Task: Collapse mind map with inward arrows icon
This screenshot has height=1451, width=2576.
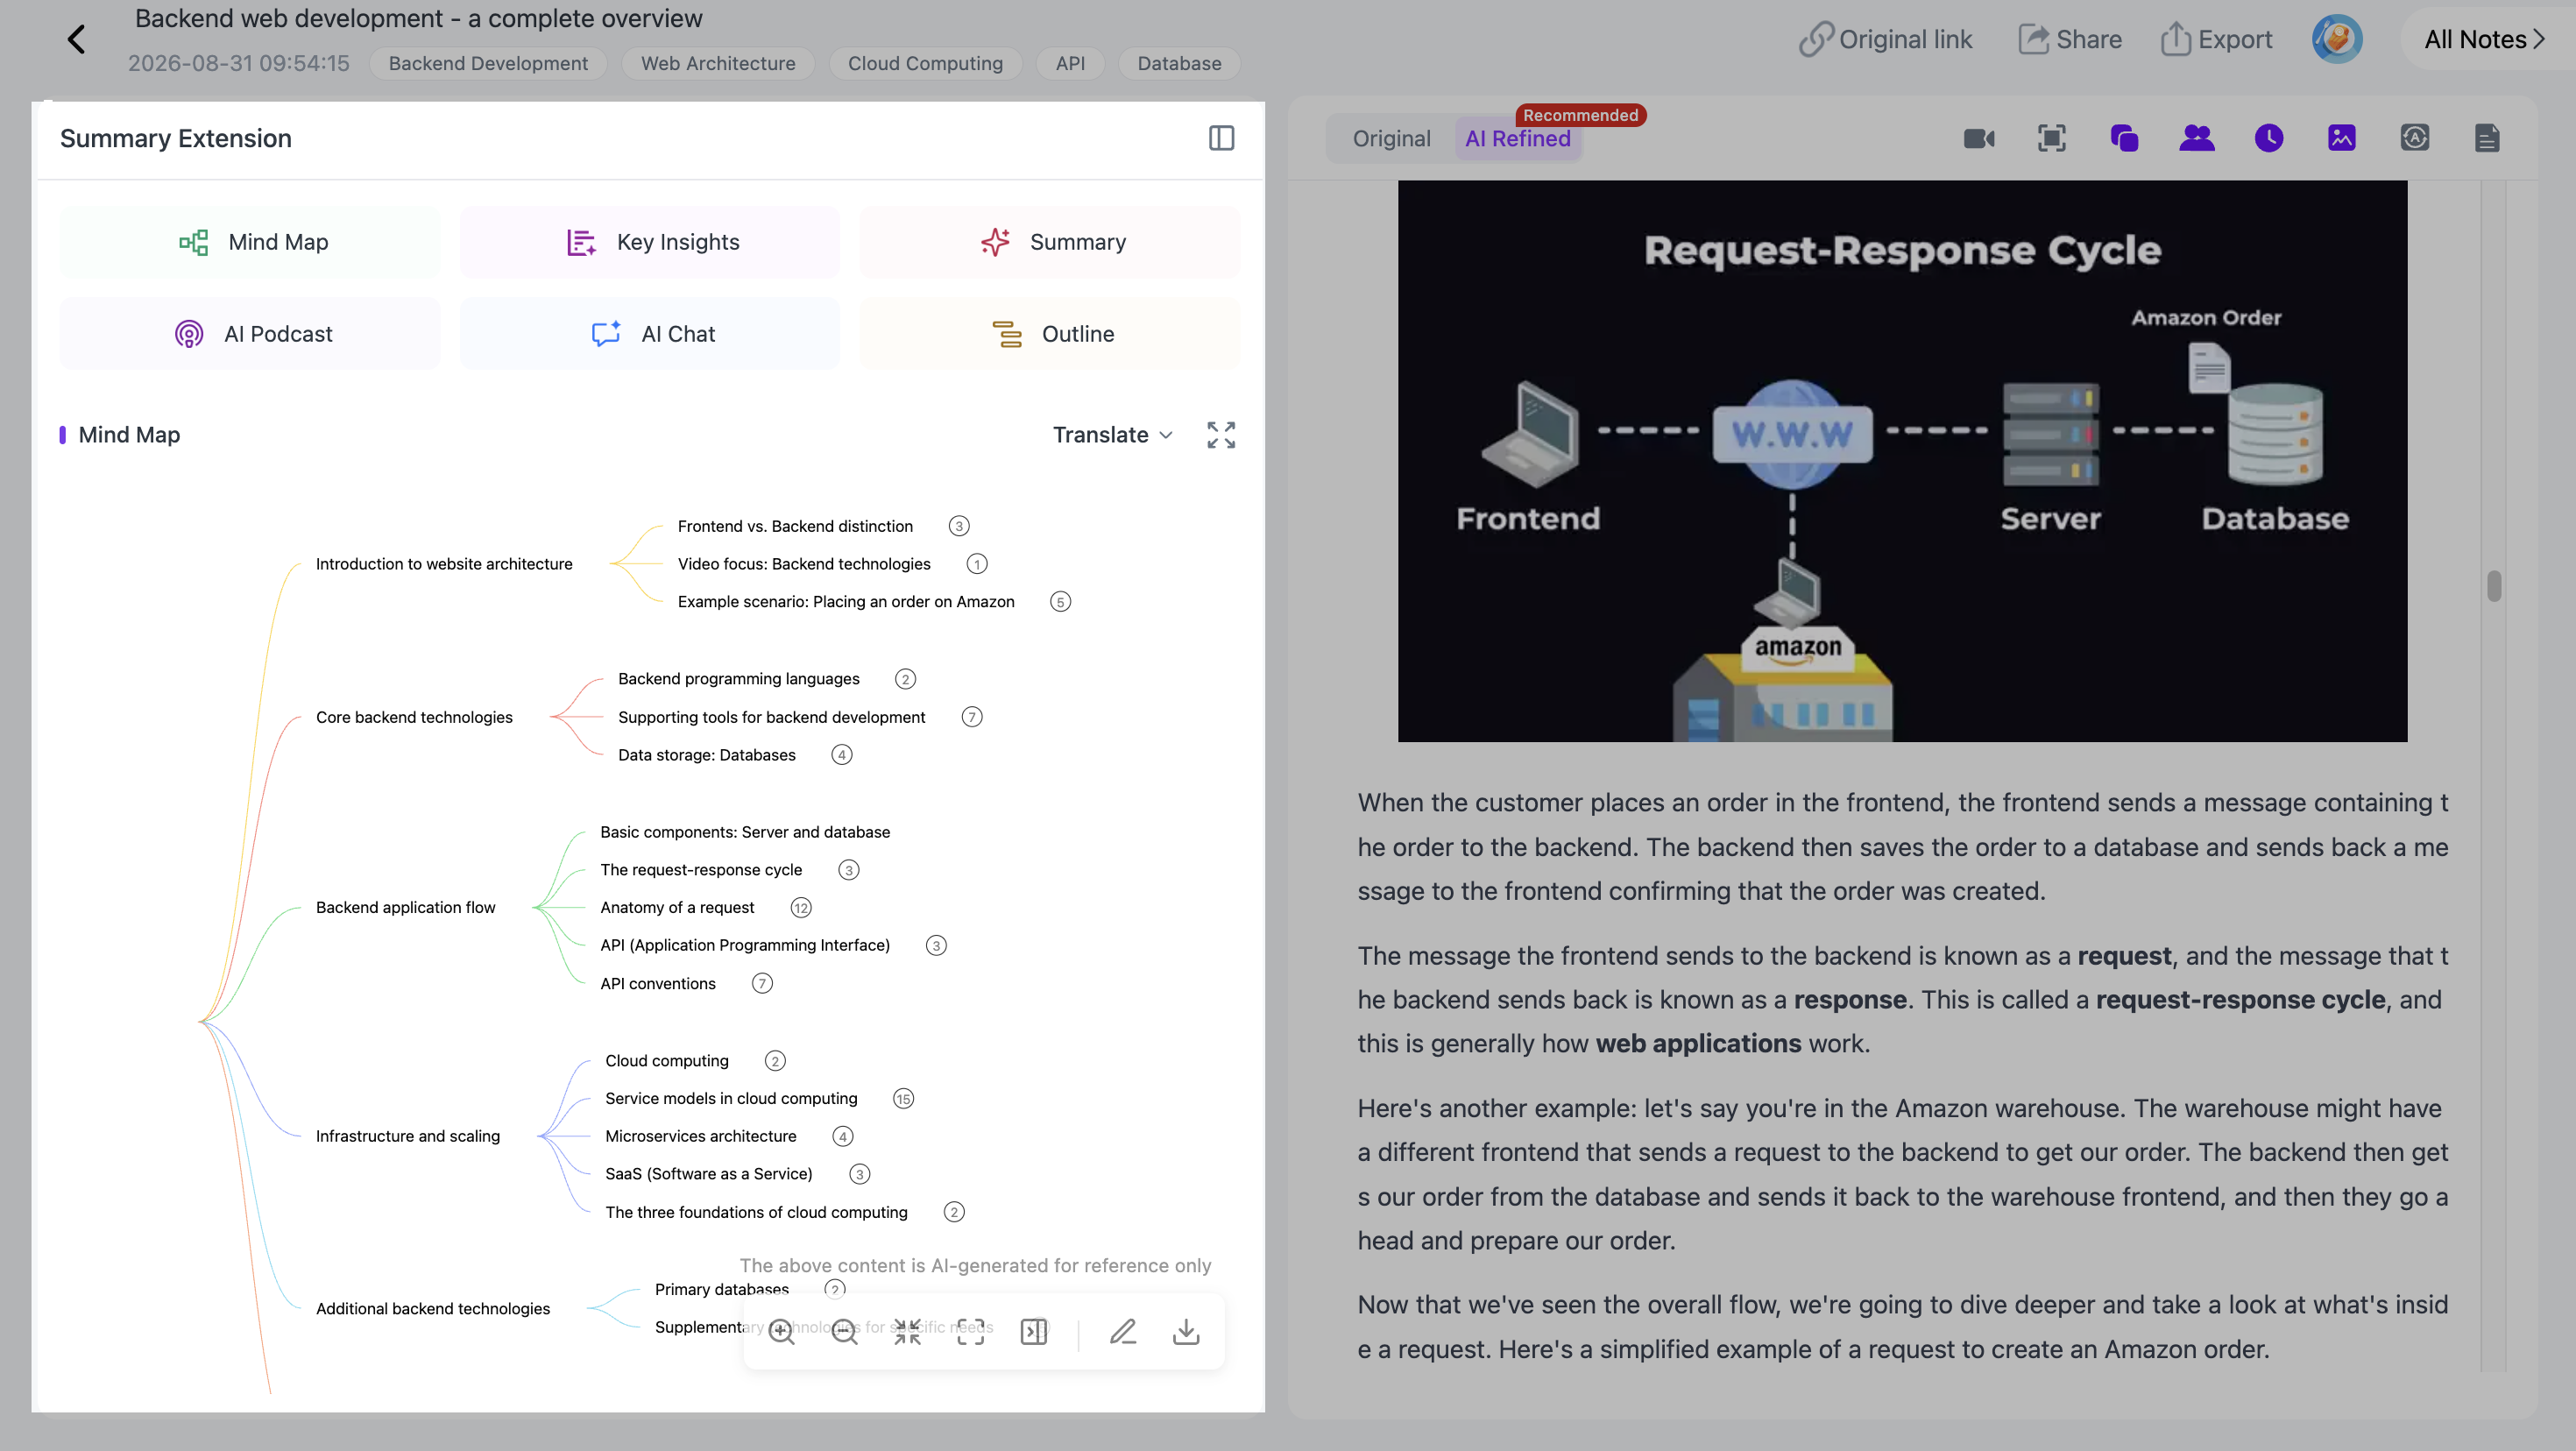Action: (x=907, y=1332)
